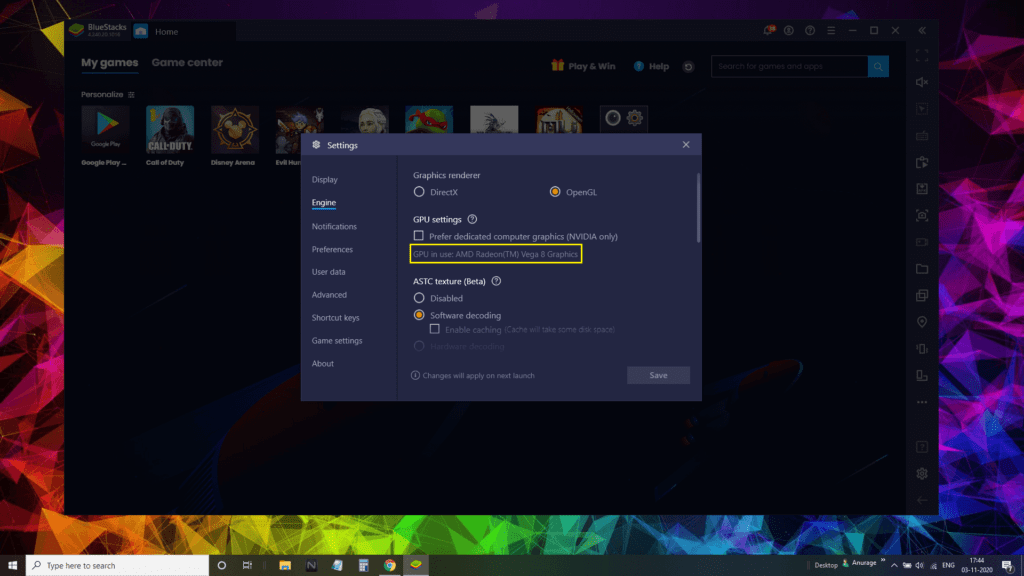Open the User data section
The width and height of the screenshot is (1024, 576).
[328, 272]
